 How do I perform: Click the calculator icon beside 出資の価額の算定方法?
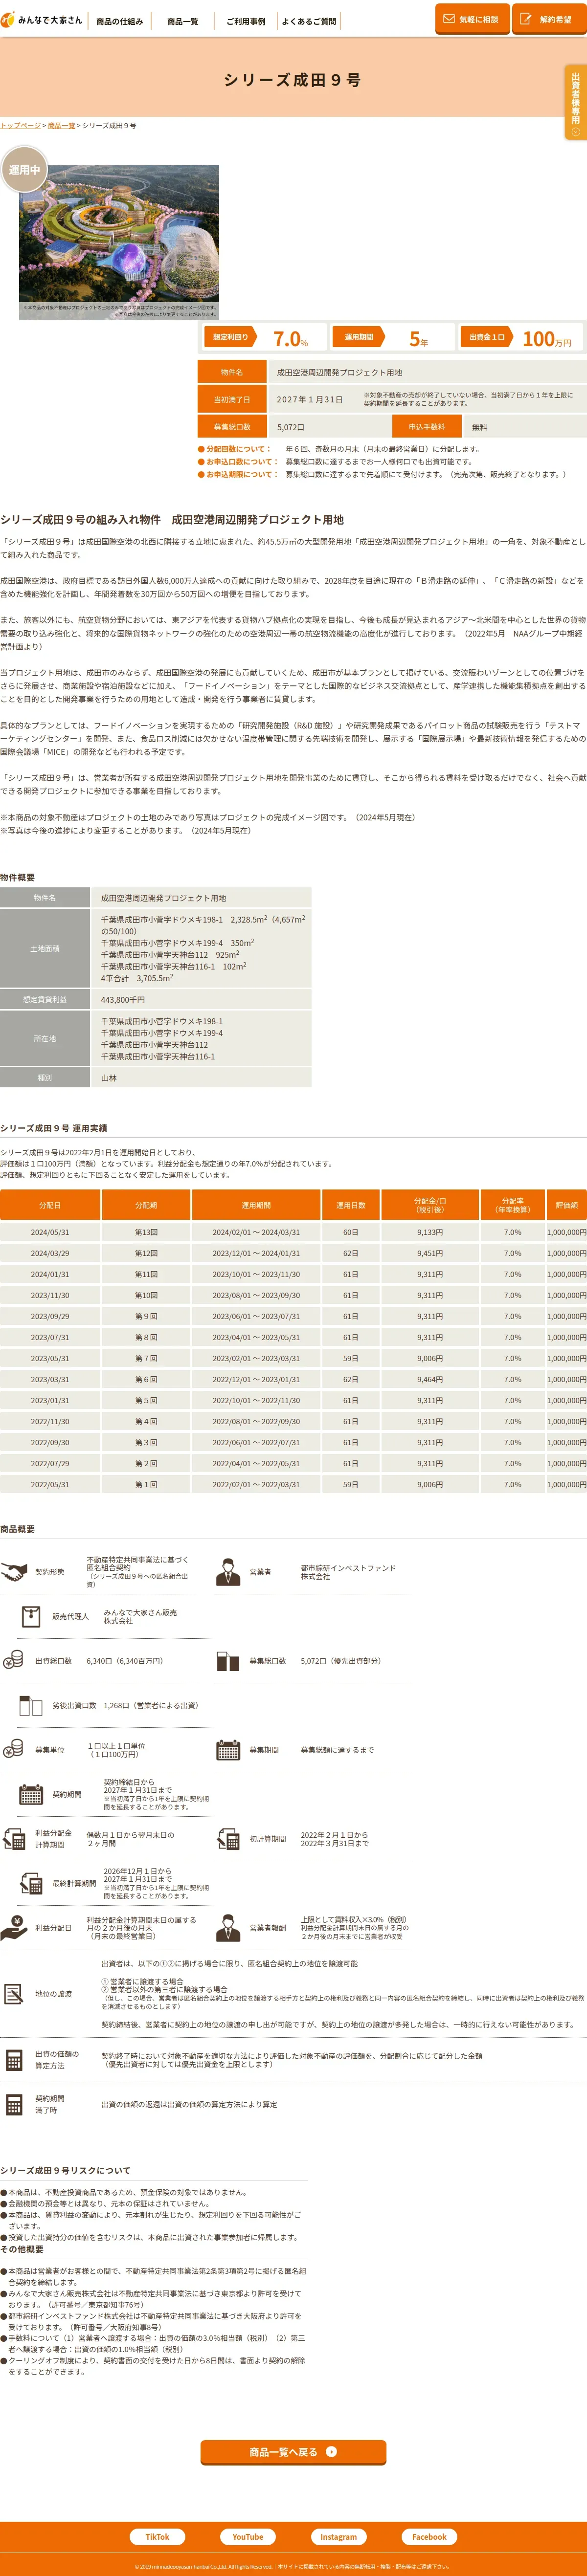coord(13,2060)
